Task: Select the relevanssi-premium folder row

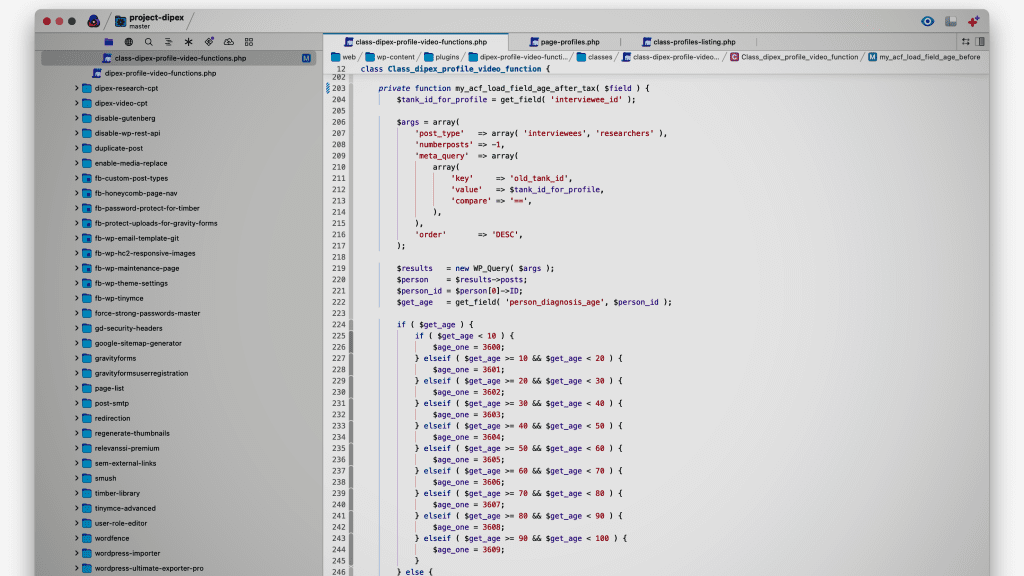Action: (178, 449)
